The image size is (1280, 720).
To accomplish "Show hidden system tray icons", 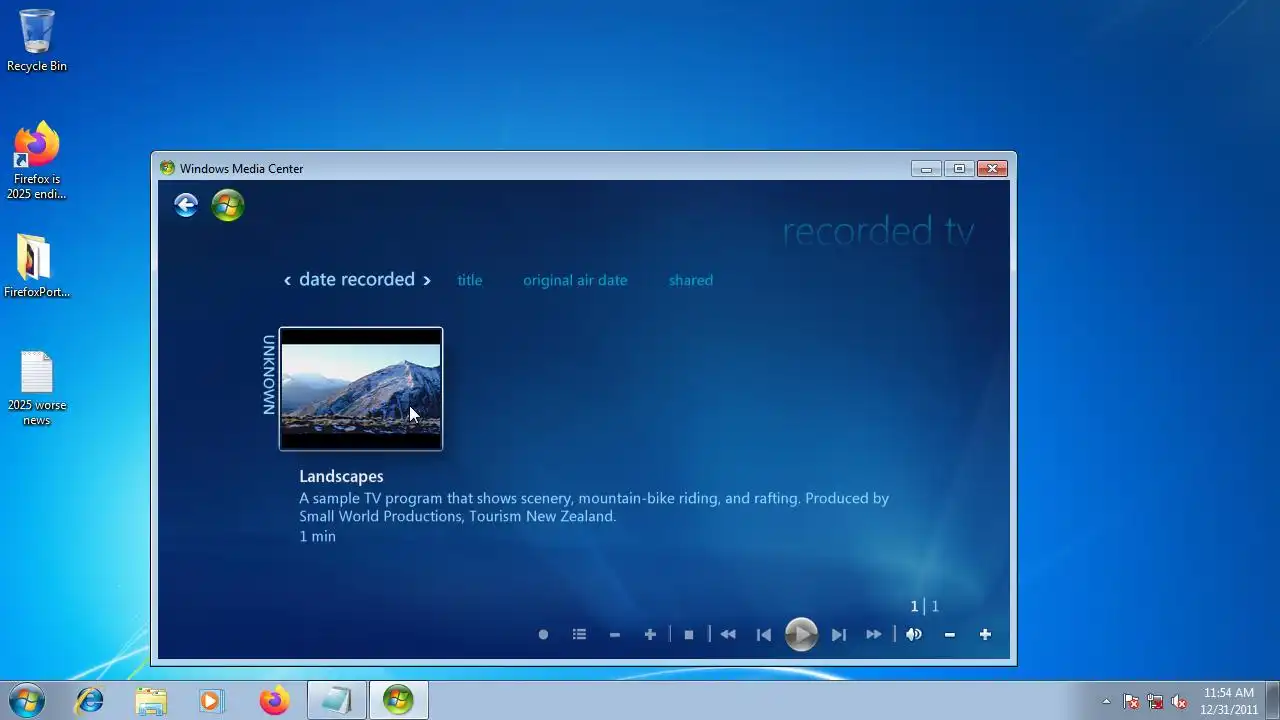I will pos(1106,701).
